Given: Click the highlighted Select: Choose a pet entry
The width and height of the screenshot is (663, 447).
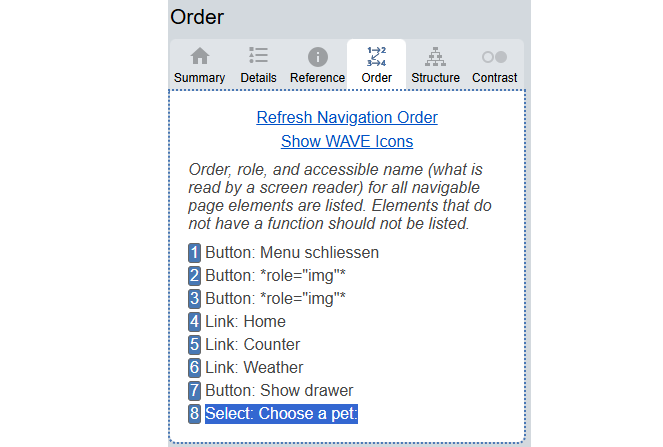Looking at the screenshot, I should pos(281,414).
